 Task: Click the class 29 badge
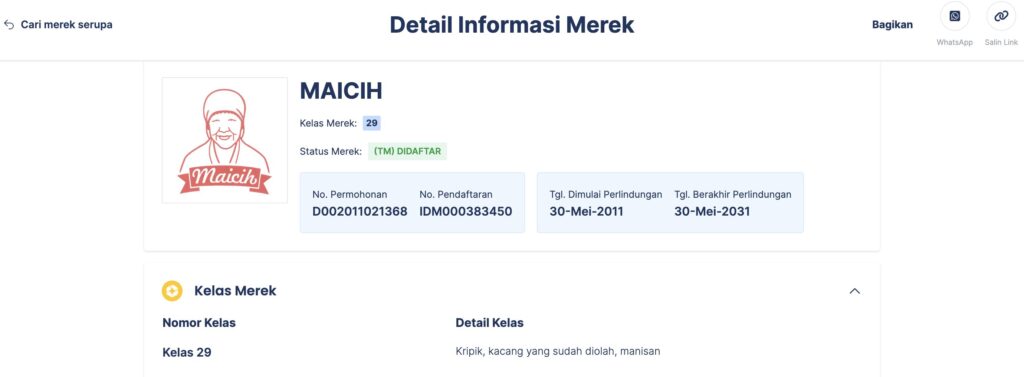(372, 123)
